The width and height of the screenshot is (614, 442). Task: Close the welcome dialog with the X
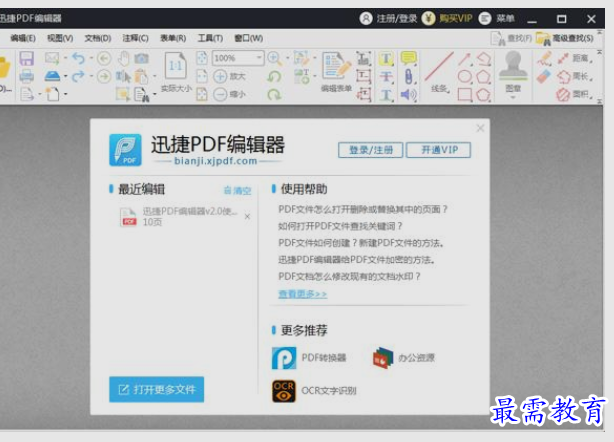coord(480,128)
